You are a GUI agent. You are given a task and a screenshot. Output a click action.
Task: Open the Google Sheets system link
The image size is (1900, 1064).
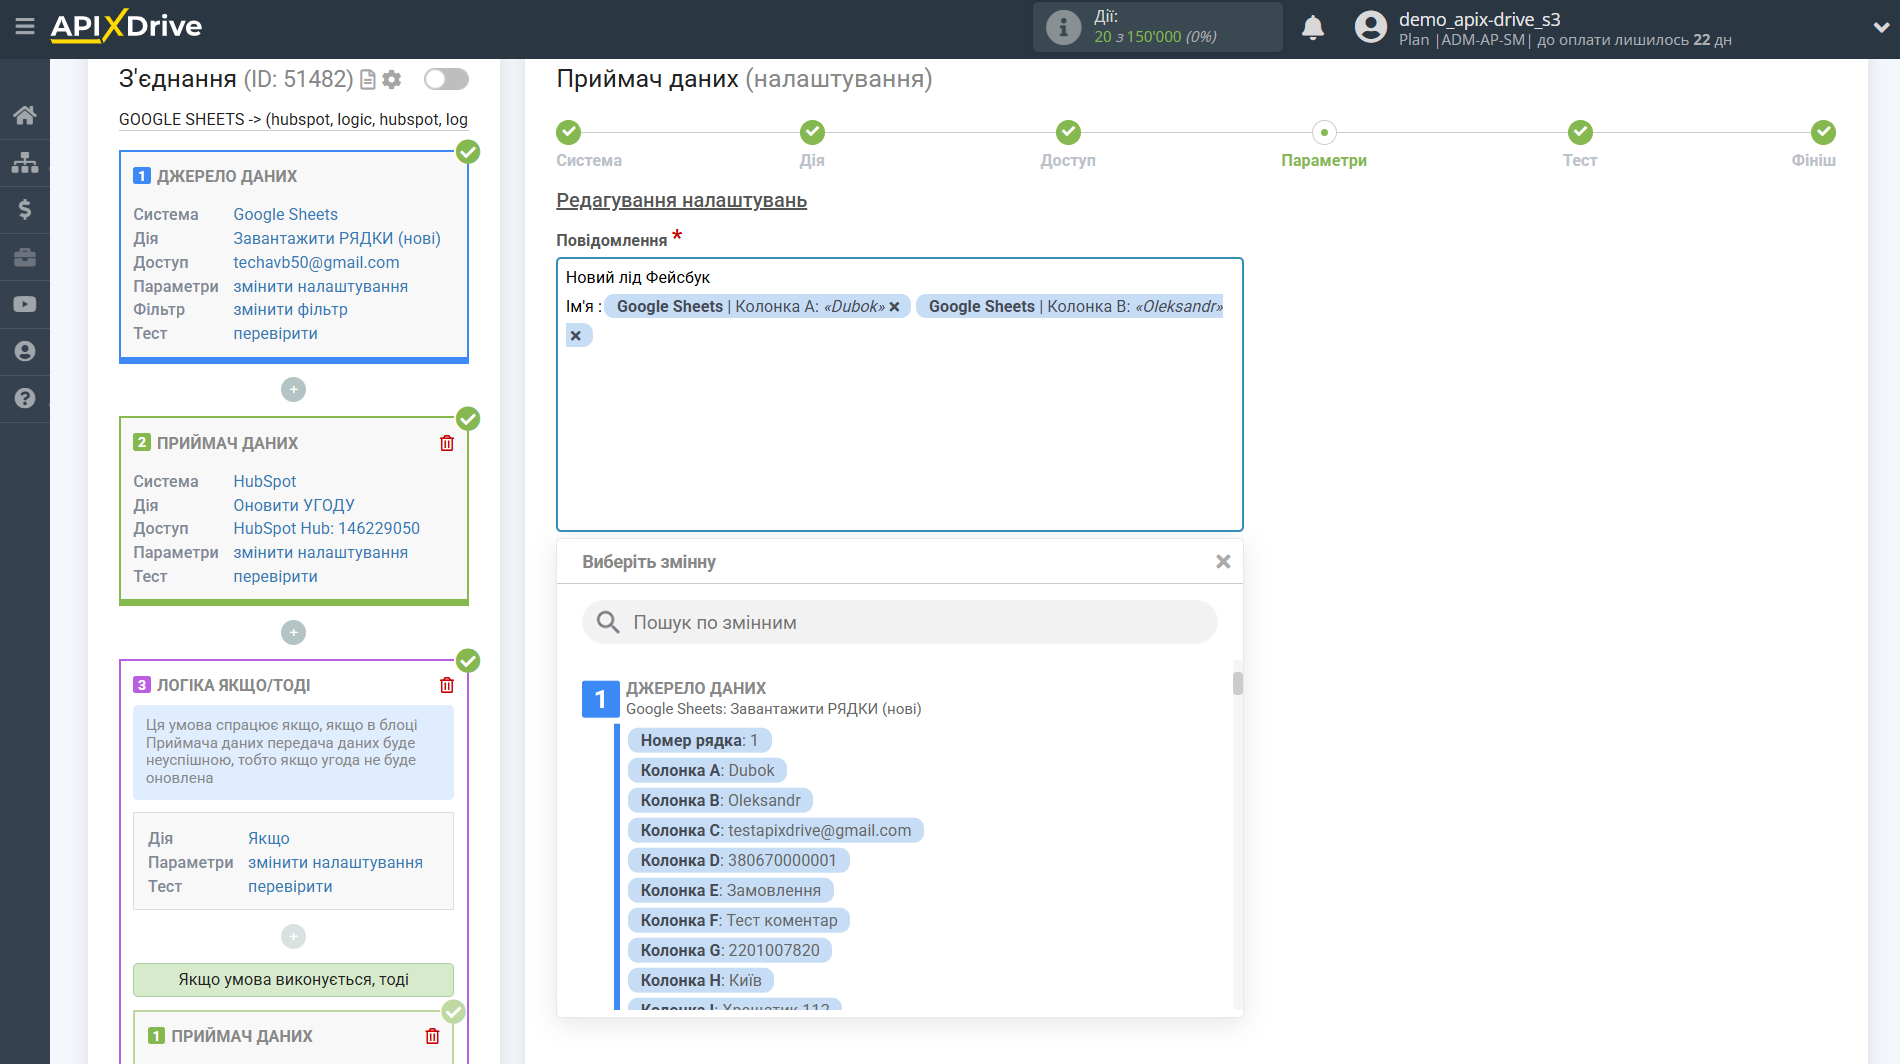point(286,214)
